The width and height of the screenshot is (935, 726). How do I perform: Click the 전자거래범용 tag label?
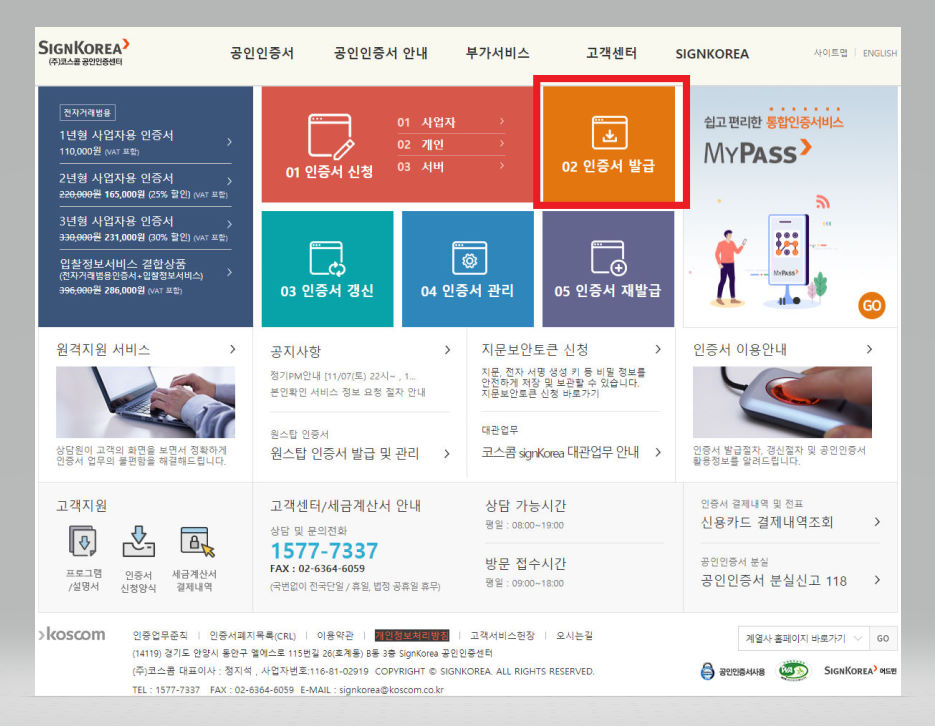(x=87, y=113)
